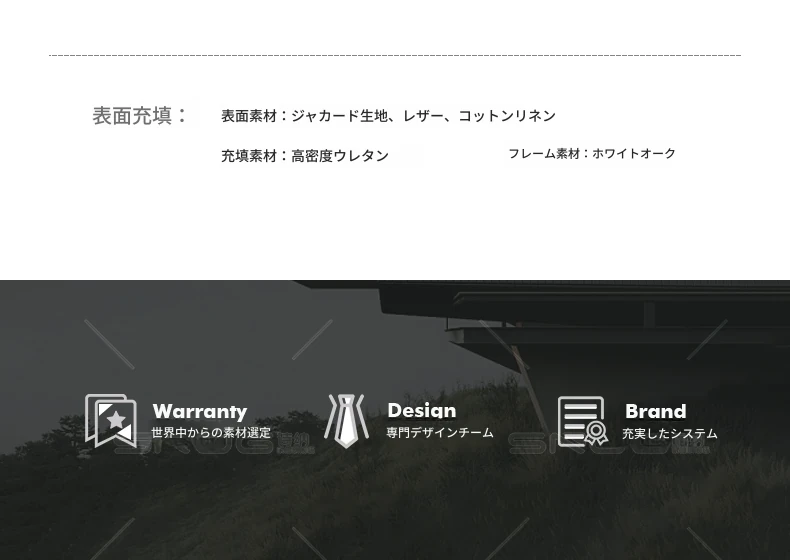The width and height of the screenshot is (790, 560).
Task: Click the Brand certificate document icon
Action: point(582,421)
